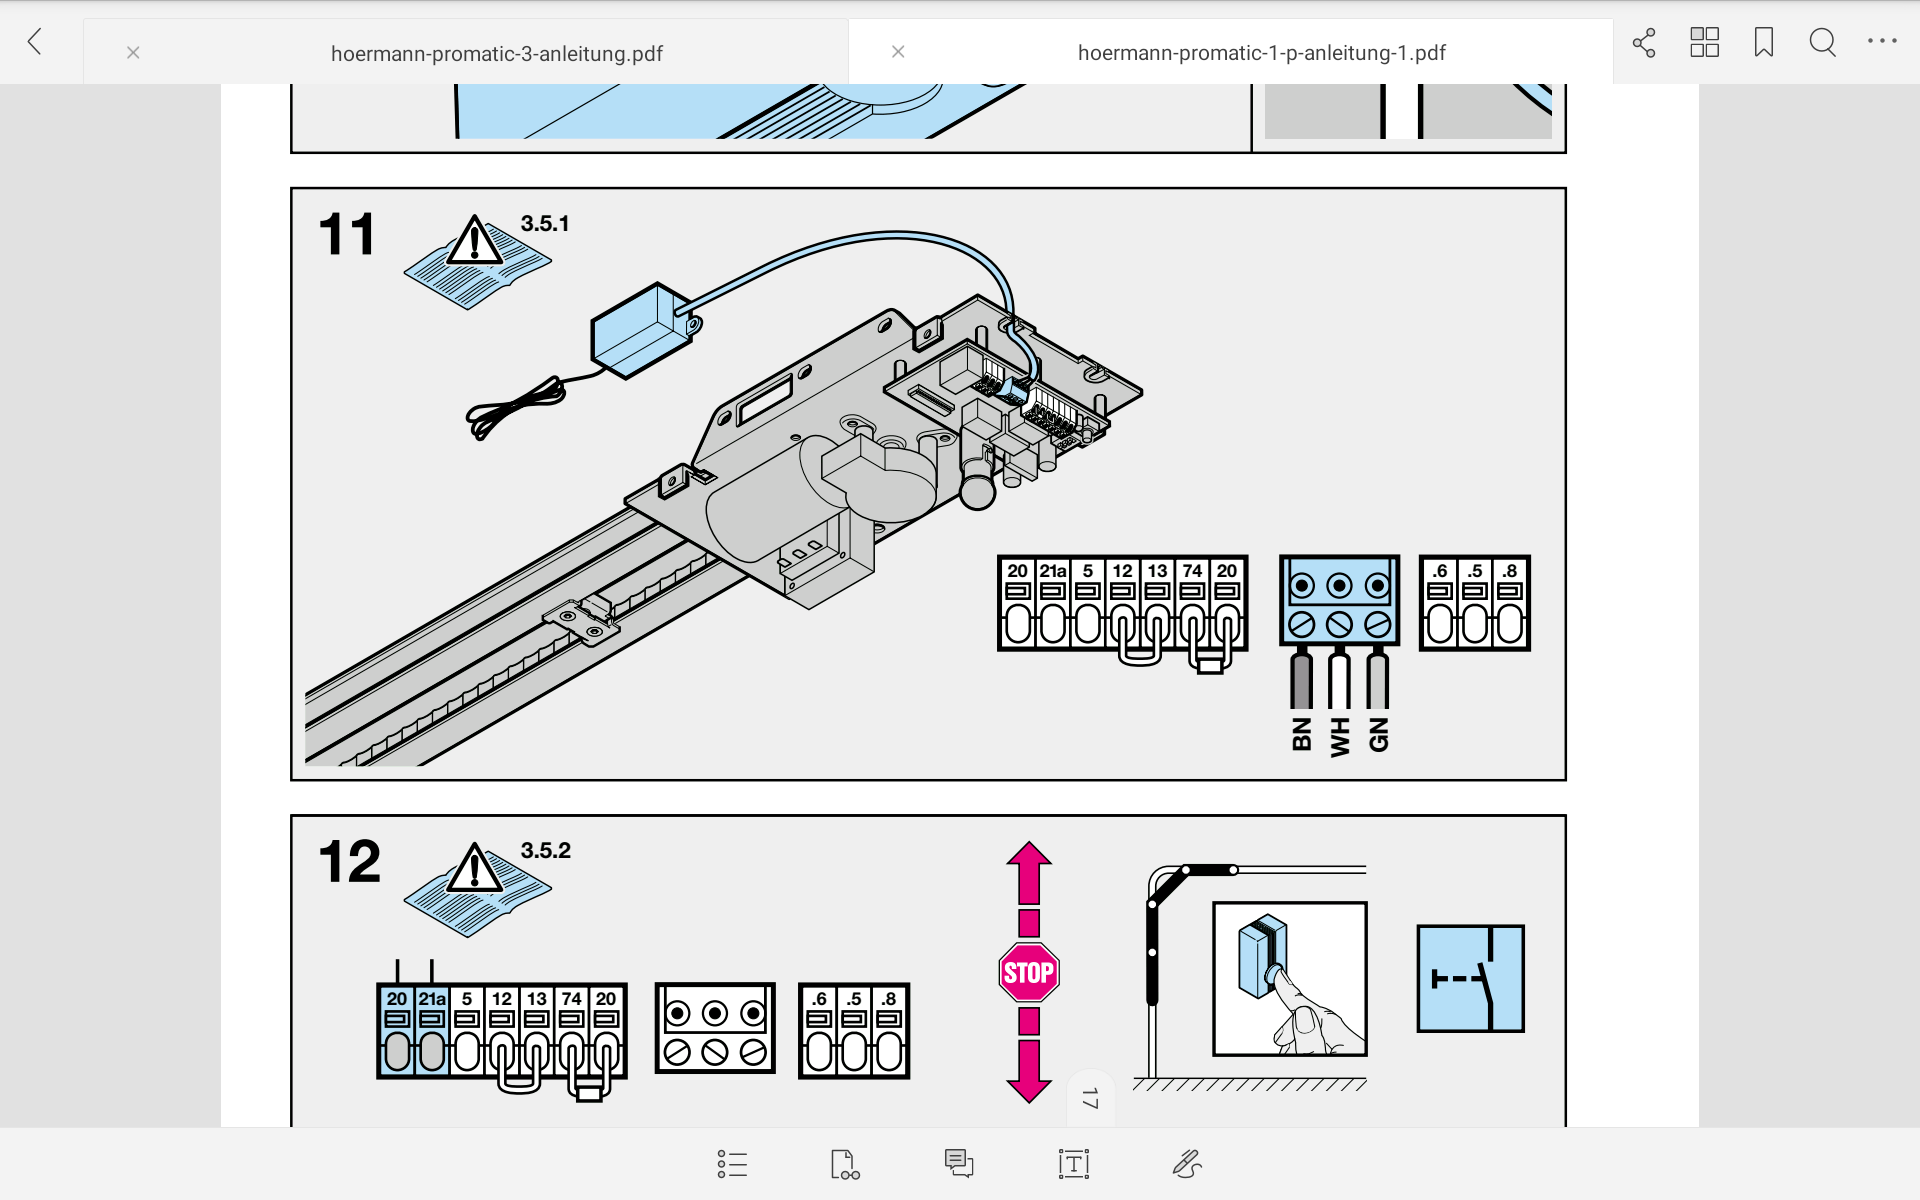Image resolution: width=1920 pixels, height=1200 pixels.
Task: Tap the blue switch symbol box
Action: [1470, 978]
